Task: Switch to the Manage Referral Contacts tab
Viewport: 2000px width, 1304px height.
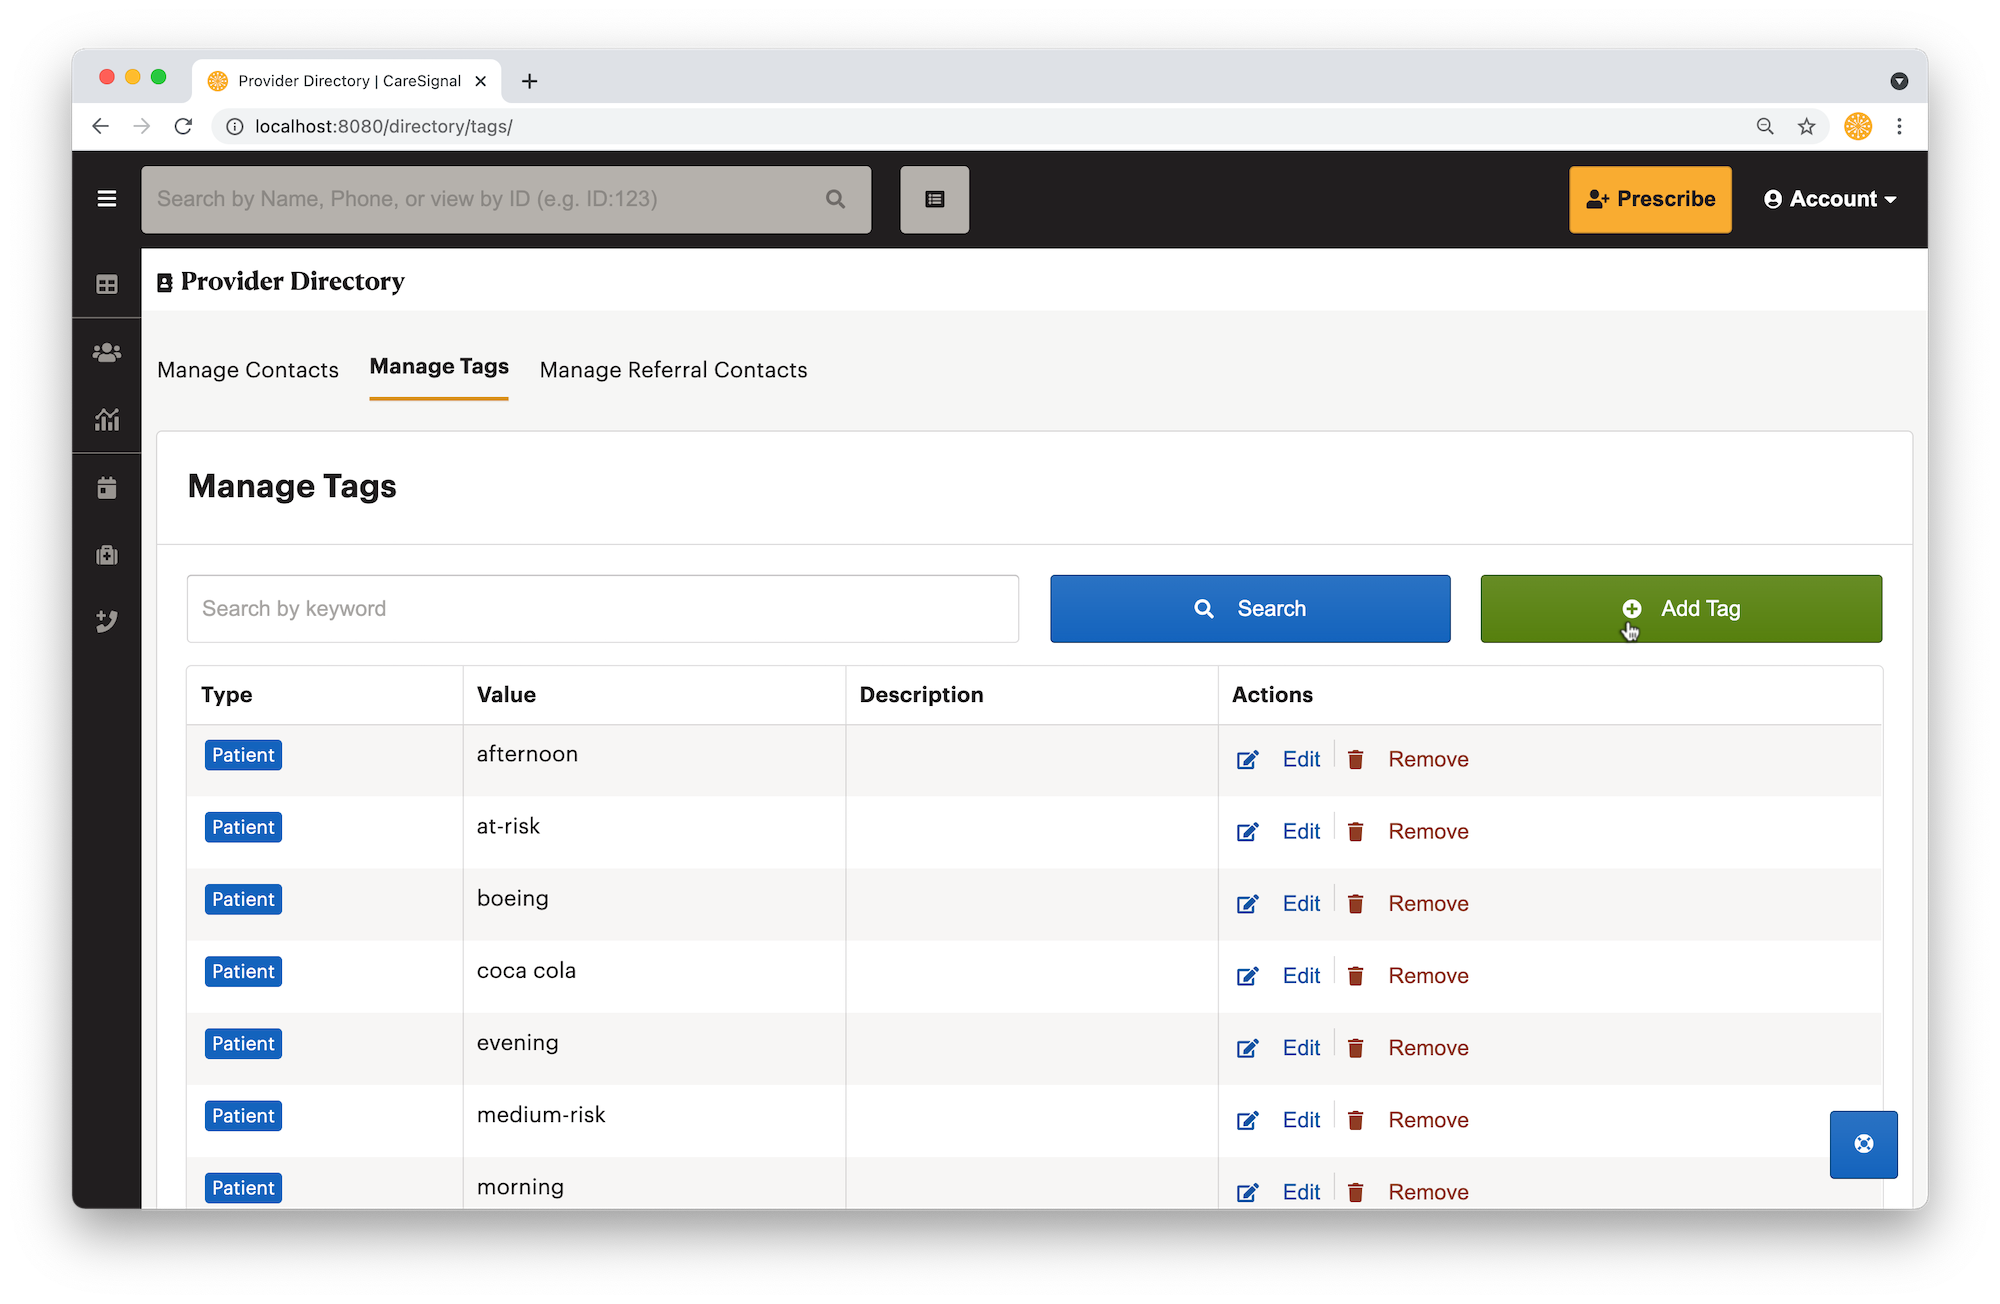Action: (673, 370)
